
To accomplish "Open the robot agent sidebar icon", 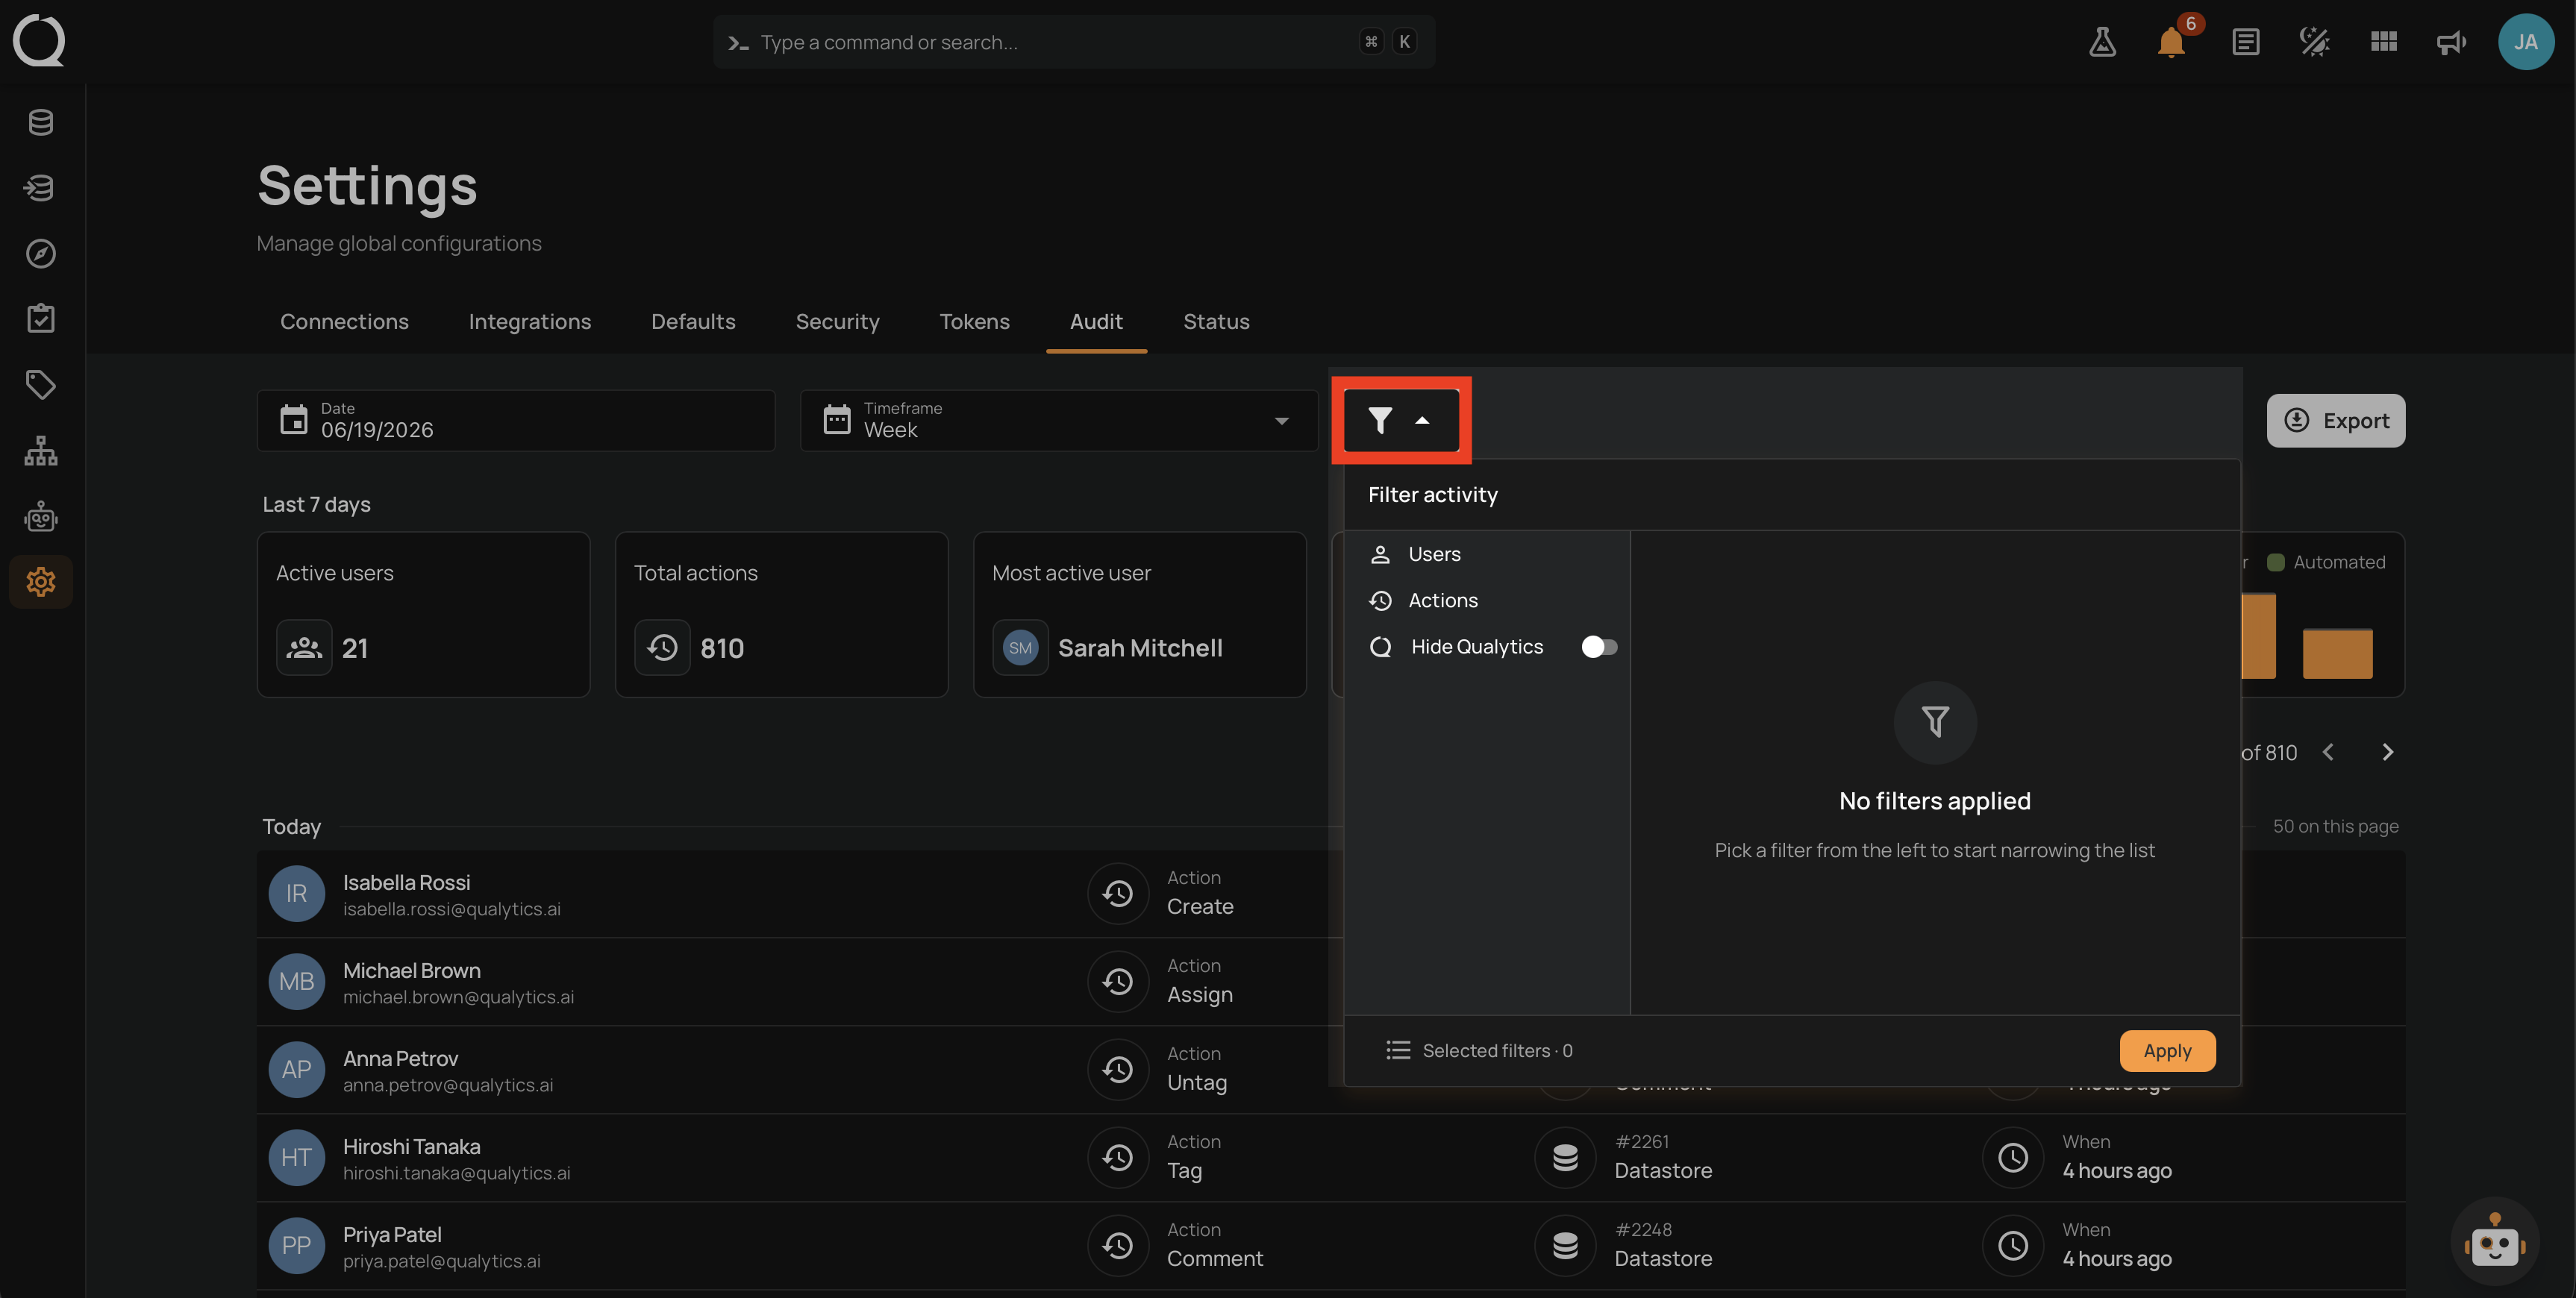I will point(41,517).
